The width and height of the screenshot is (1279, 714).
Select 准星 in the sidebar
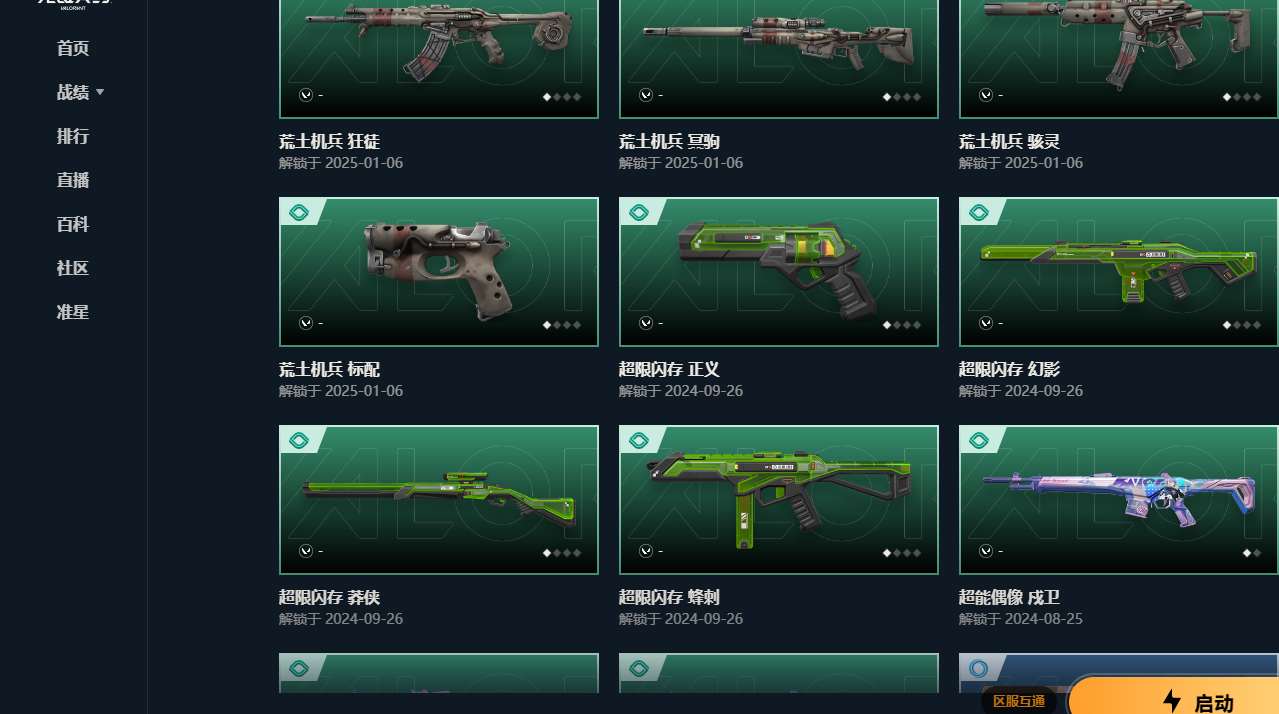click(x=73, y=312)
